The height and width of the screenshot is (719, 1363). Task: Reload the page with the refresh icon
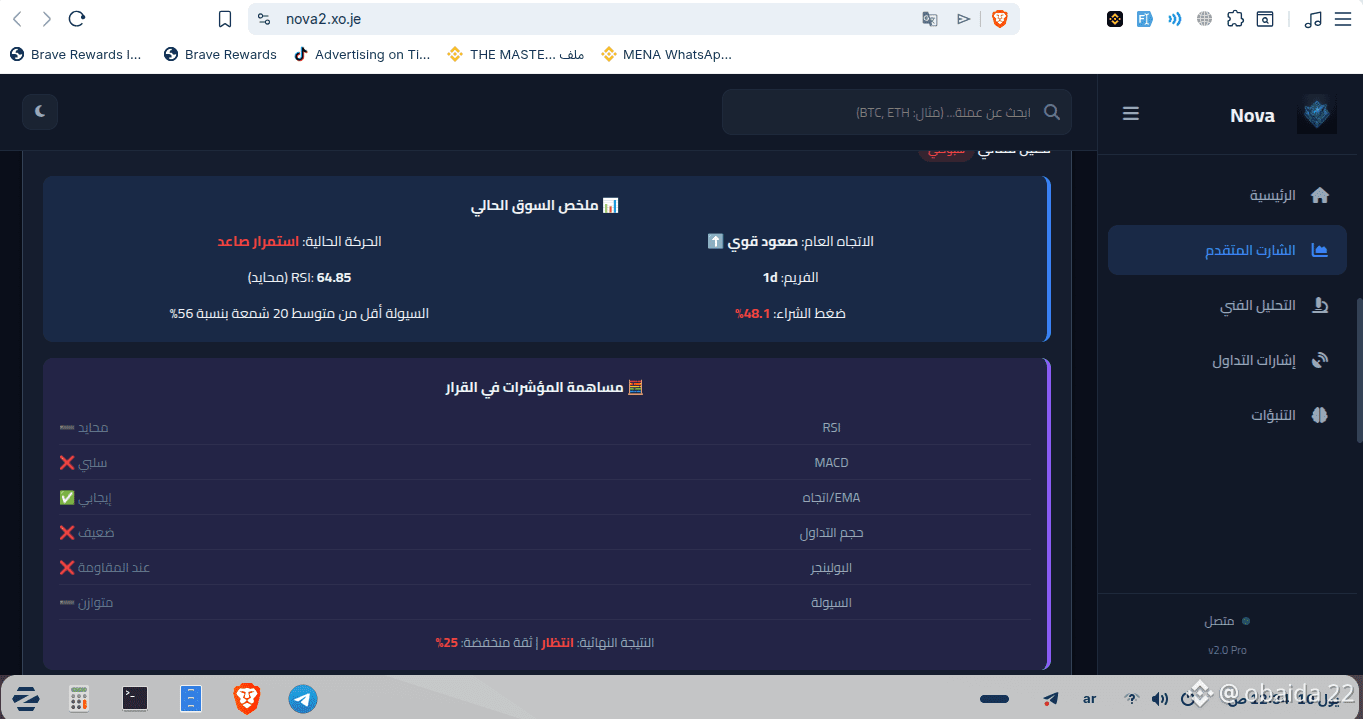click(x=77, y=18)
